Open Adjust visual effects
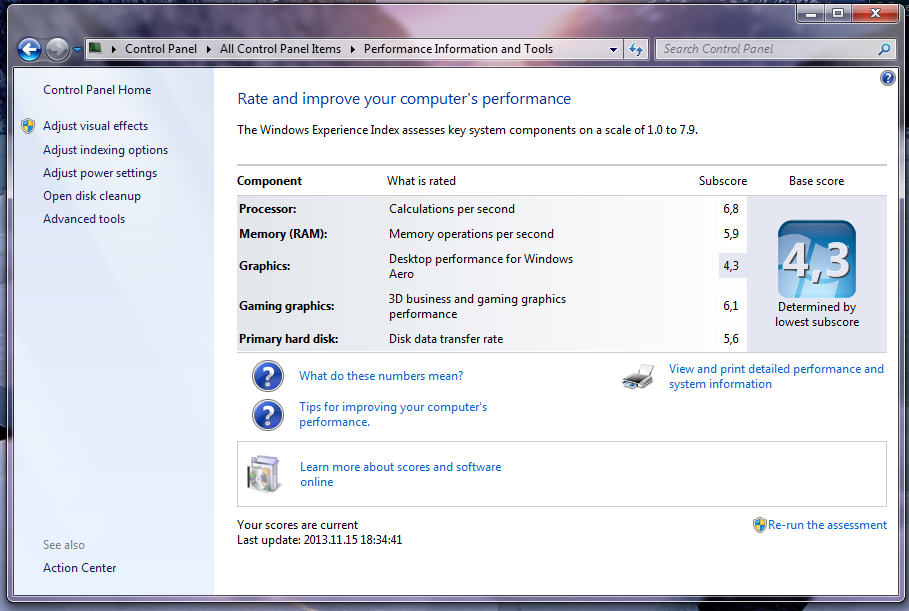Viewport: 909px width, 611px height. [95, 126]
